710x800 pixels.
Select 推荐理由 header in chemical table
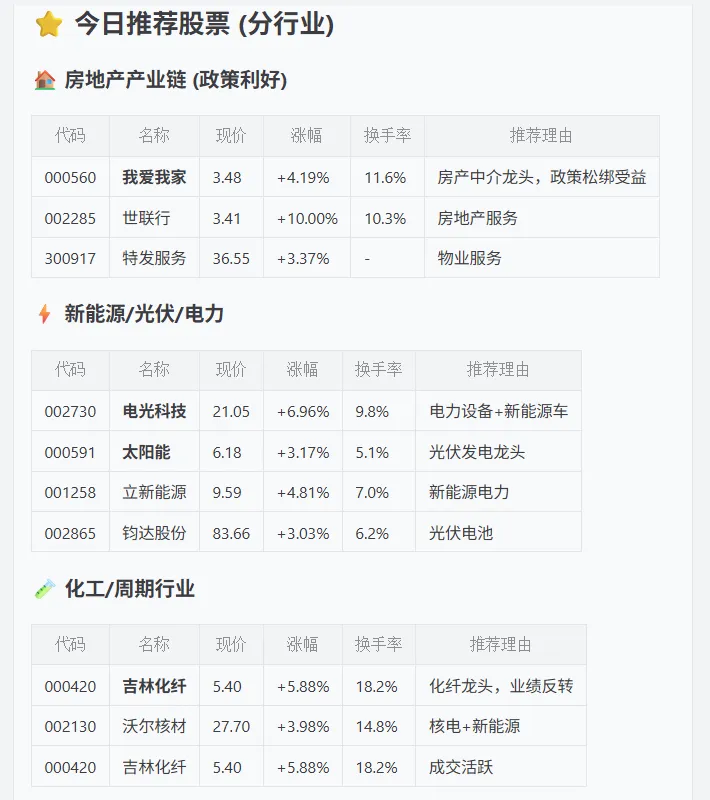500,644
